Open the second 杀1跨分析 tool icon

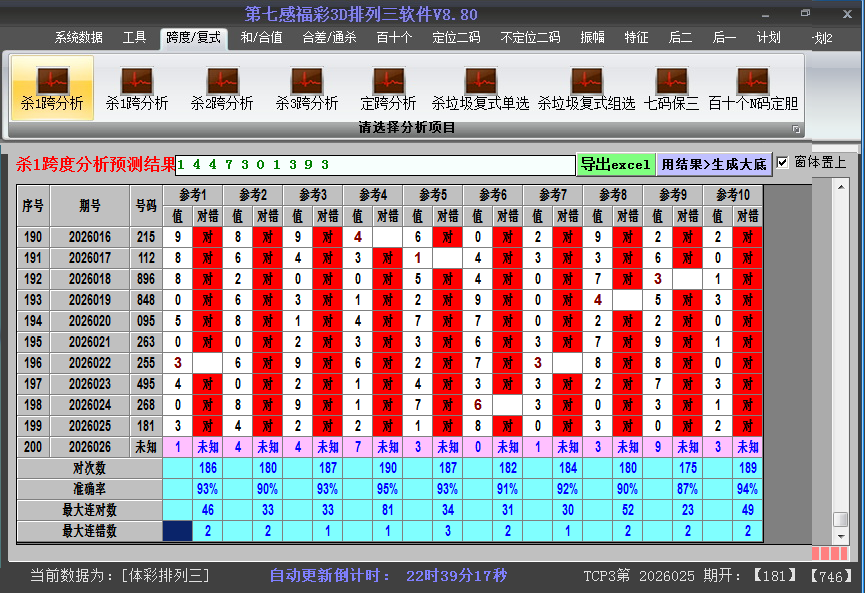(x=135, y=88)
